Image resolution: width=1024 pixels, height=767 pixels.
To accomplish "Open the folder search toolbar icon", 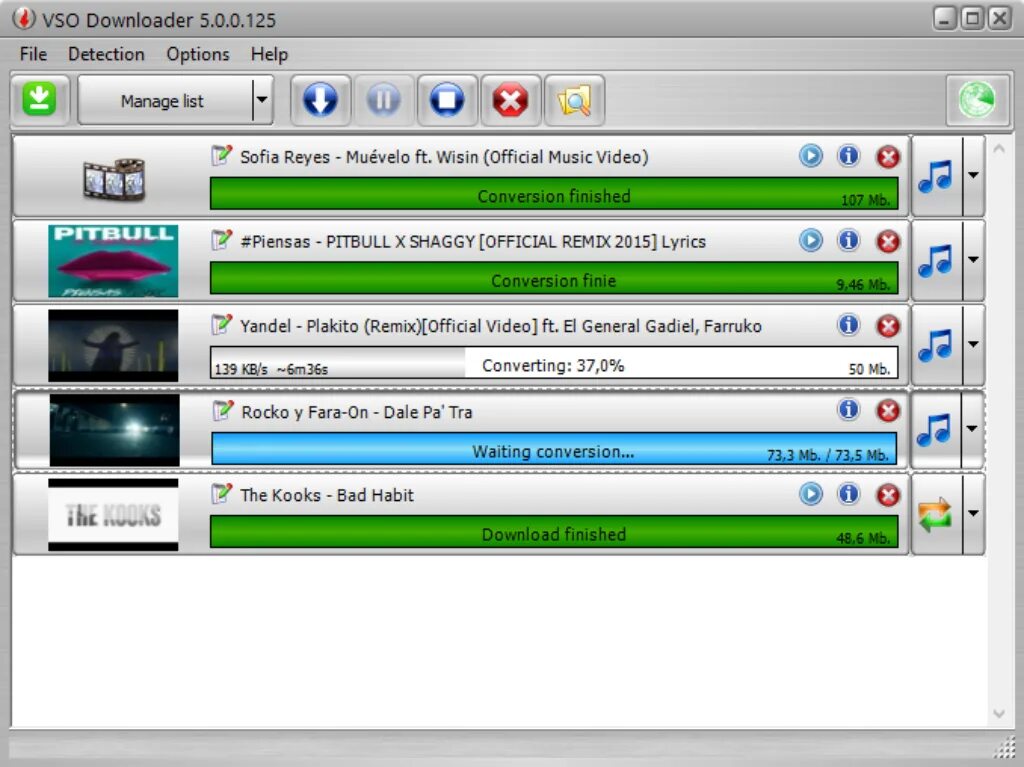I will click(574, 100).
